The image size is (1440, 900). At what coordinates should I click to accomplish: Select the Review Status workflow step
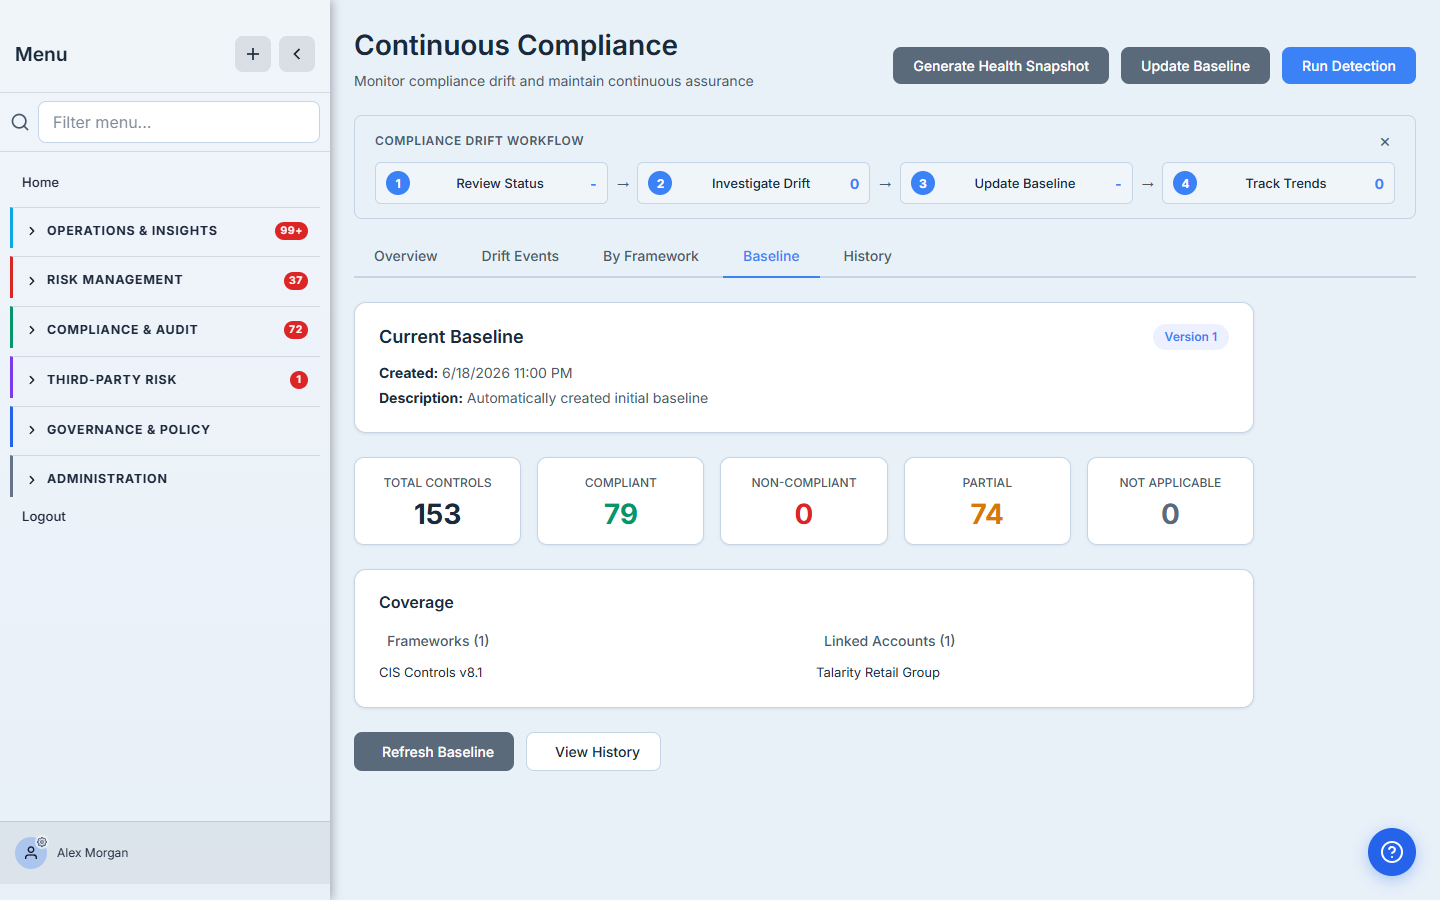tap(491, 183)
